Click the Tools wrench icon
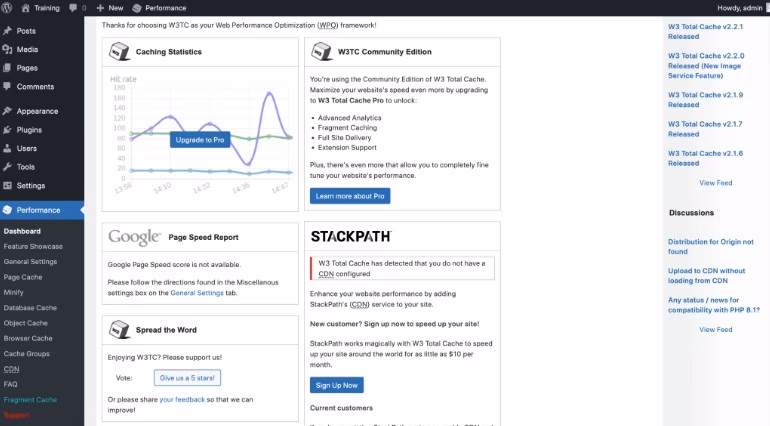This screenshot has width=770, height=426. point(8,167)
